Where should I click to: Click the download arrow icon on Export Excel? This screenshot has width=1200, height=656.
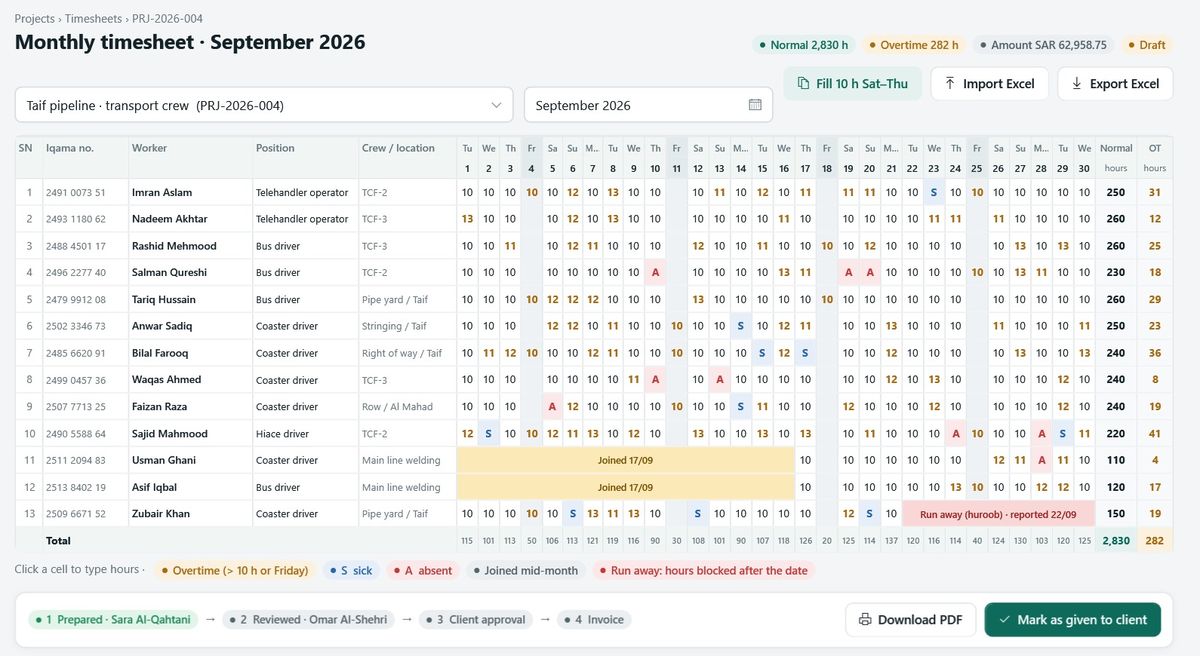[x=1077, y=84]
